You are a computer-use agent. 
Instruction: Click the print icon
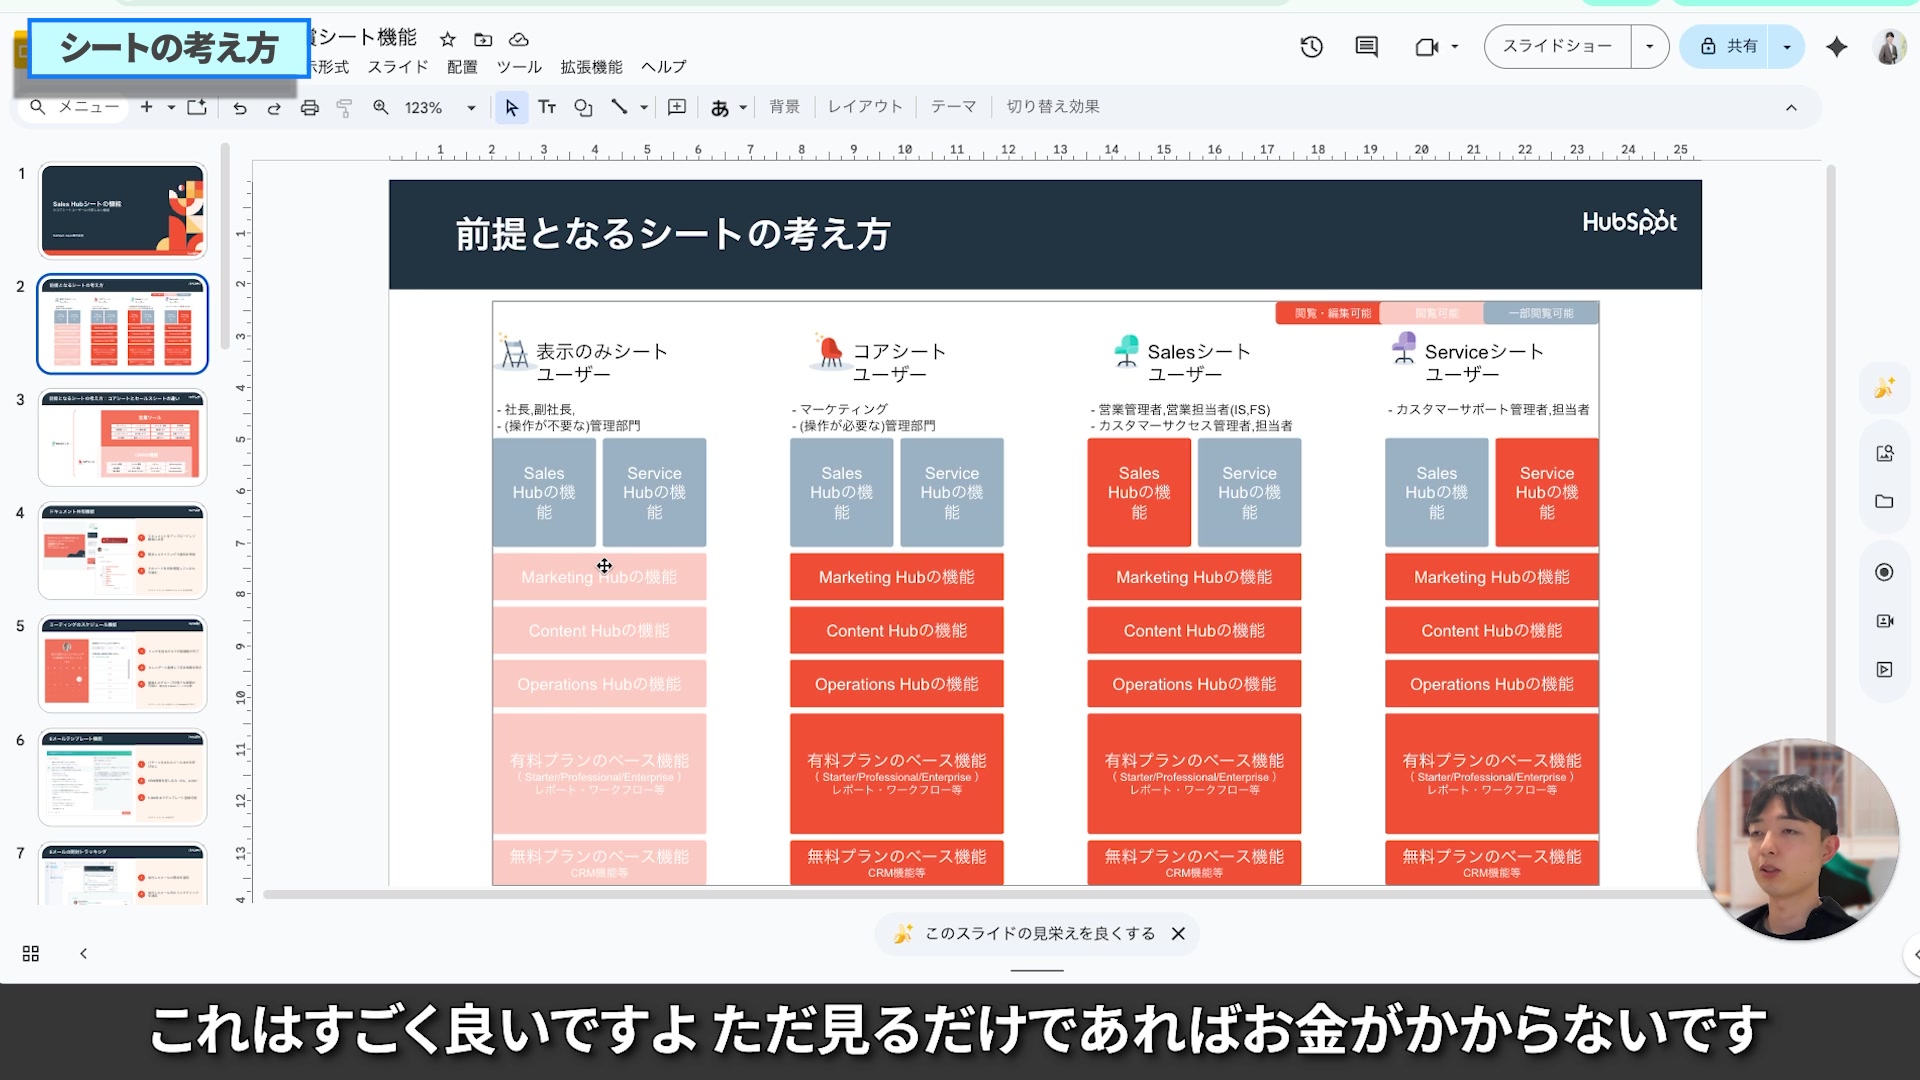[310, 107]
